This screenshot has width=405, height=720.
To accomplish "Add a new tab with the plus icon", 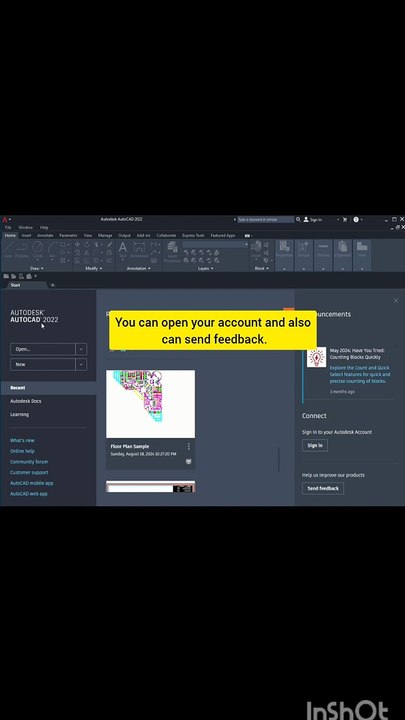I will [52, 285].
